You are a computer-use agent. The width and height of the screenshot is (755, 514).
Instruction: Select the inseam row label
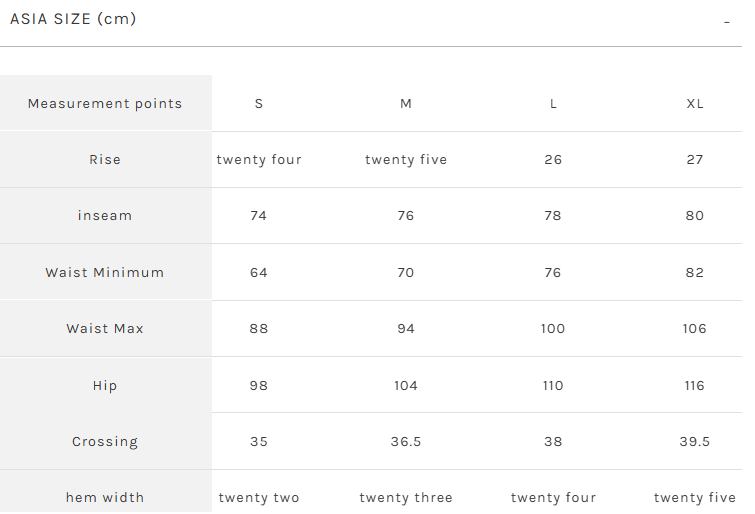tap(105, 215)
